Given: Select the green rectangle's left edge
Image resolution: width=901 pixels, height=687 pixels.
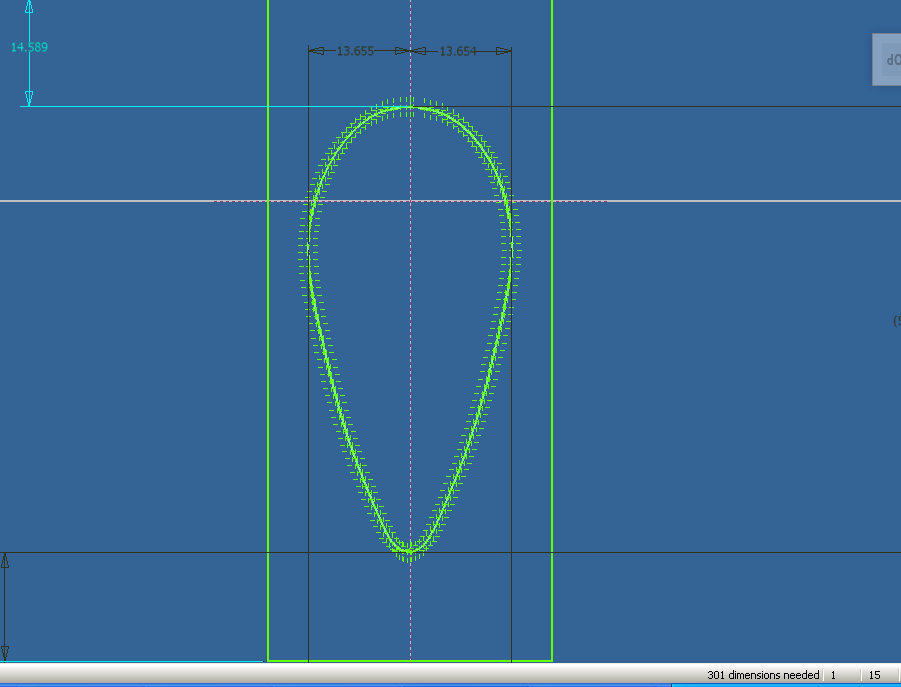Looking at the screenshot, I should tap(268, 400).
